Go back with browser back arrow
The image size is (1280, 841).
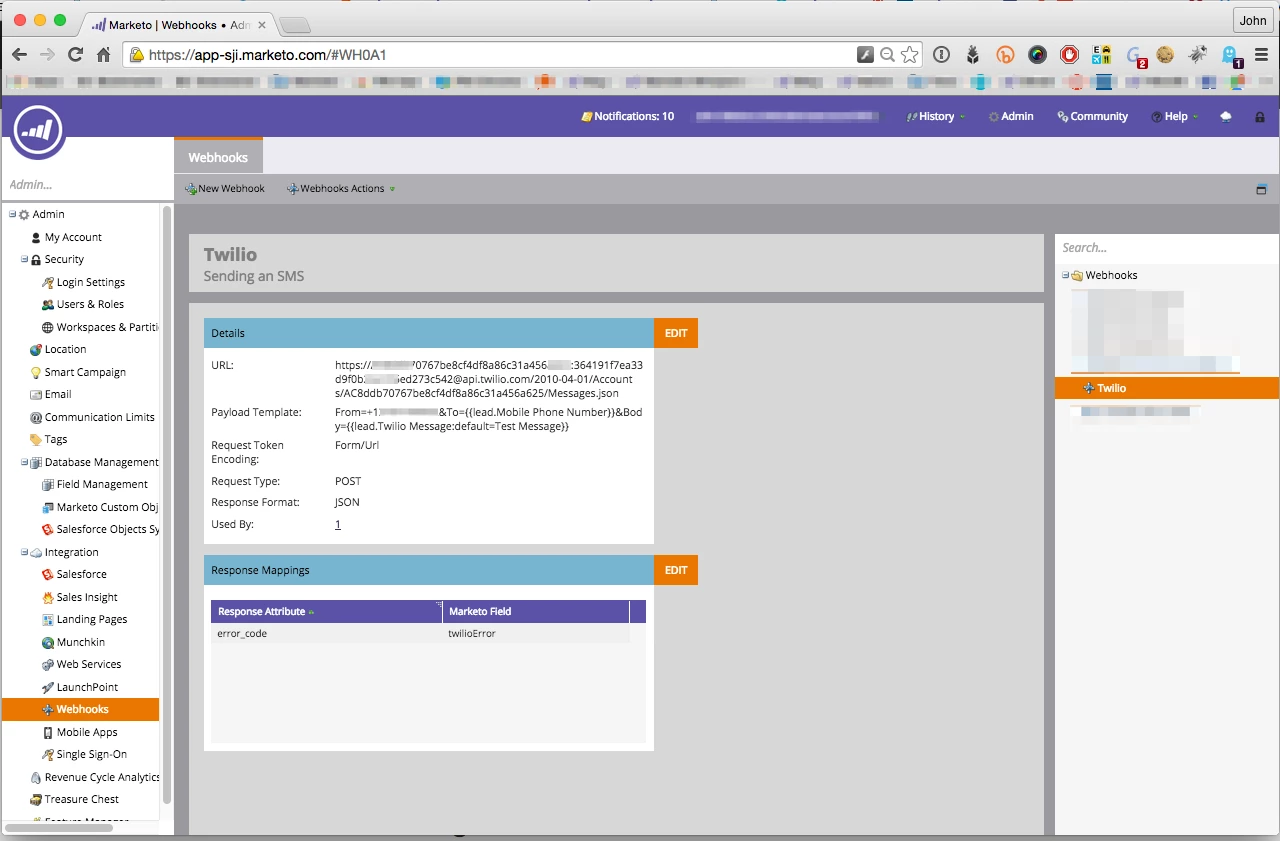click(19, 55)
